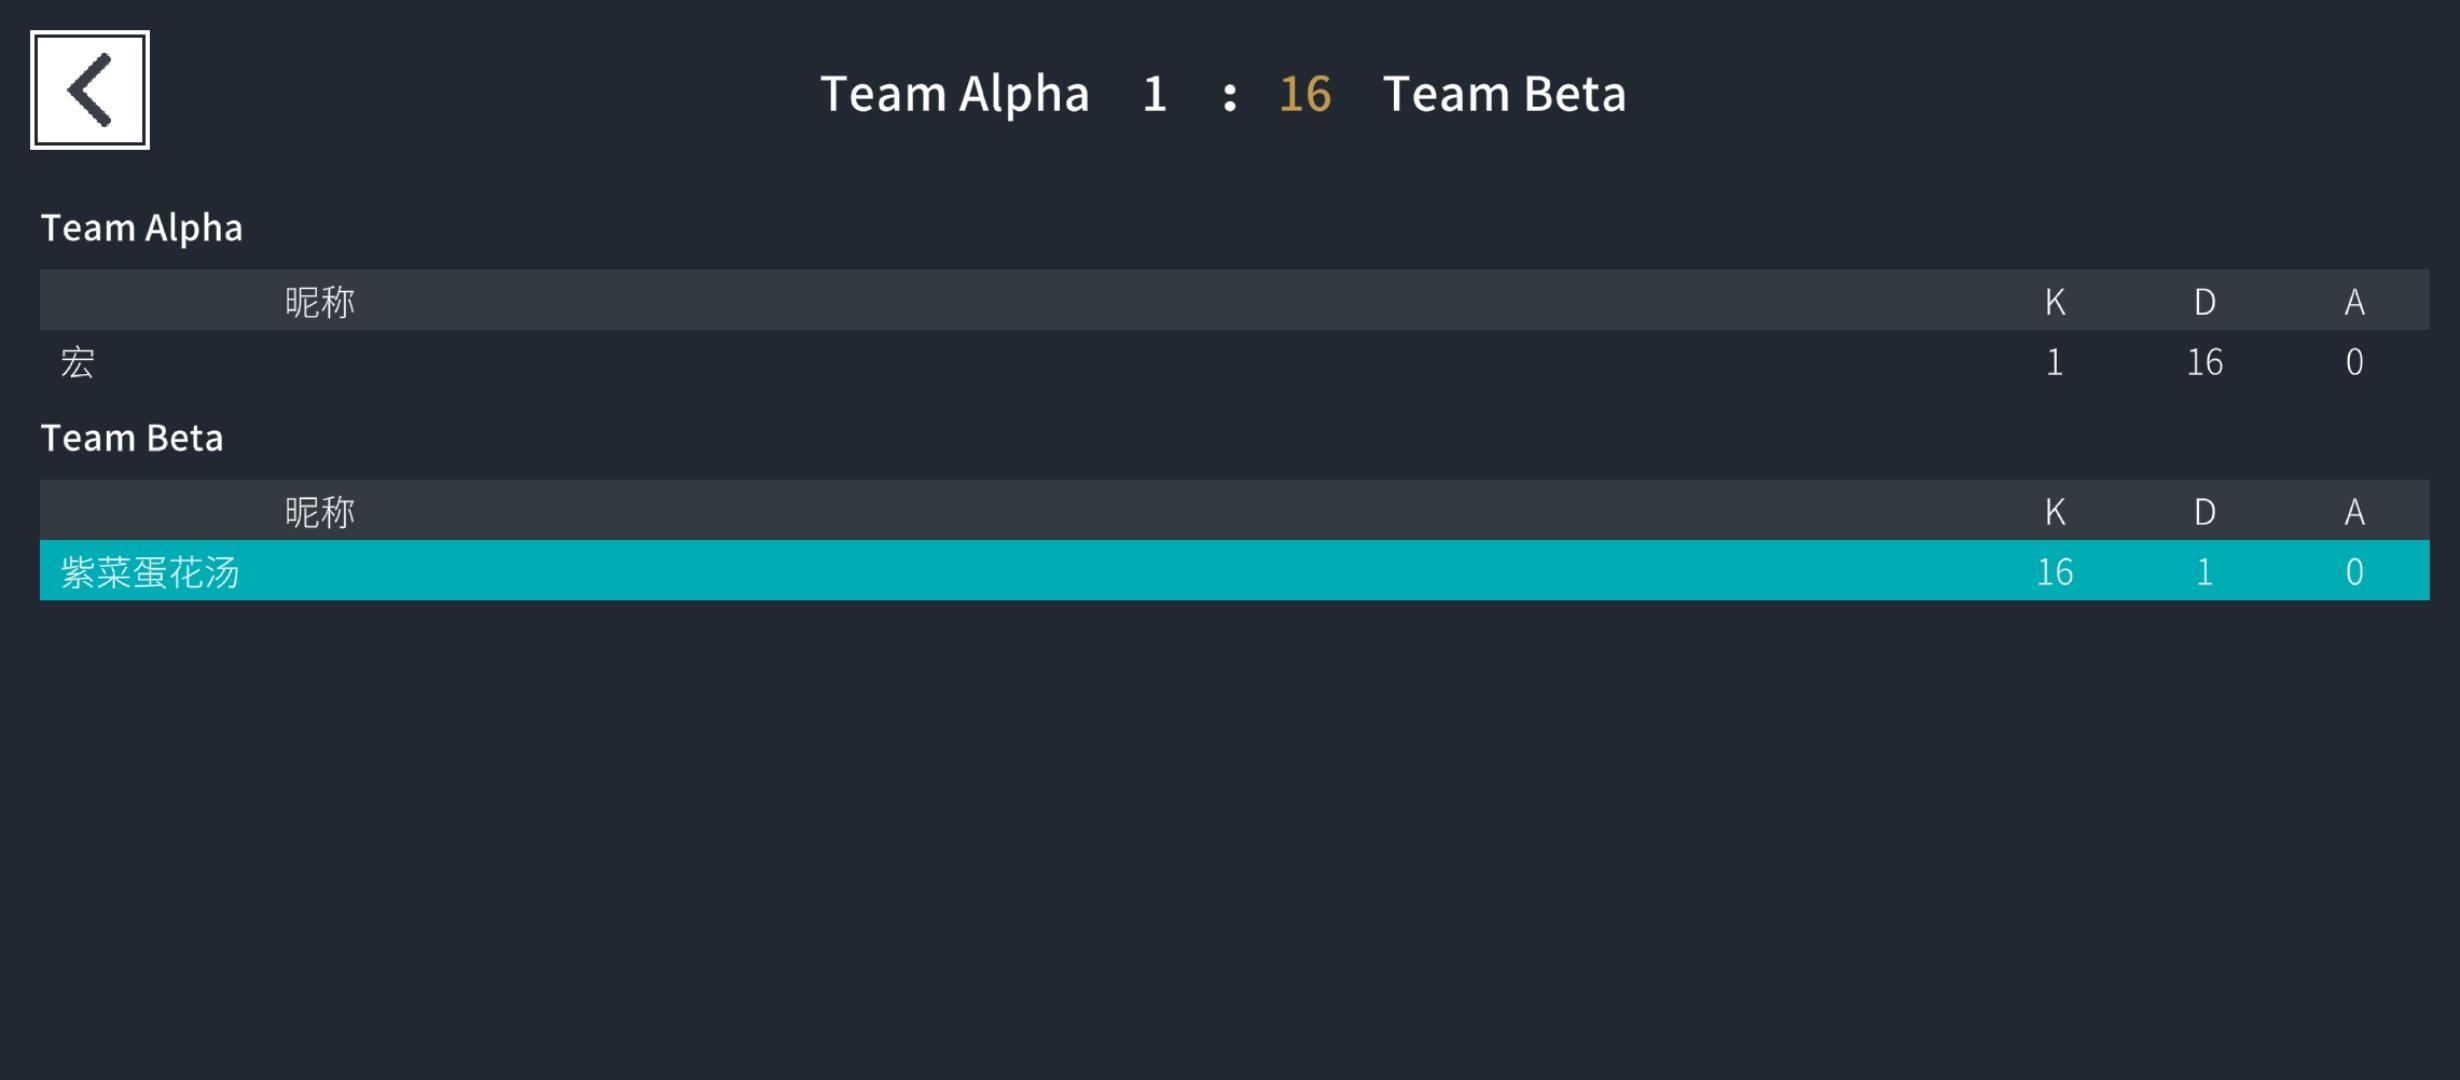Click the 昵称 column header for Team Alpha
Viewport: 2460px width, 1080px height.
click(x=320, y=301)
